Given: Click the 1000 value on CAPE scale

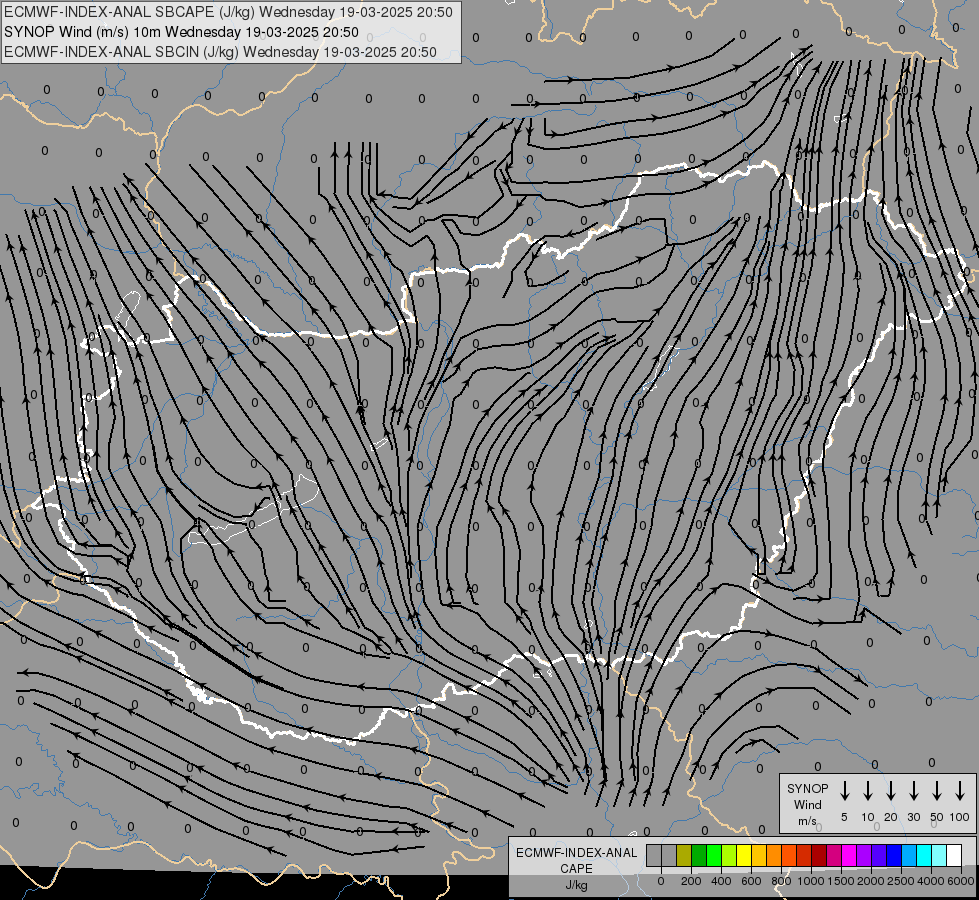Looking at the screenshot, I should (810, 881).
